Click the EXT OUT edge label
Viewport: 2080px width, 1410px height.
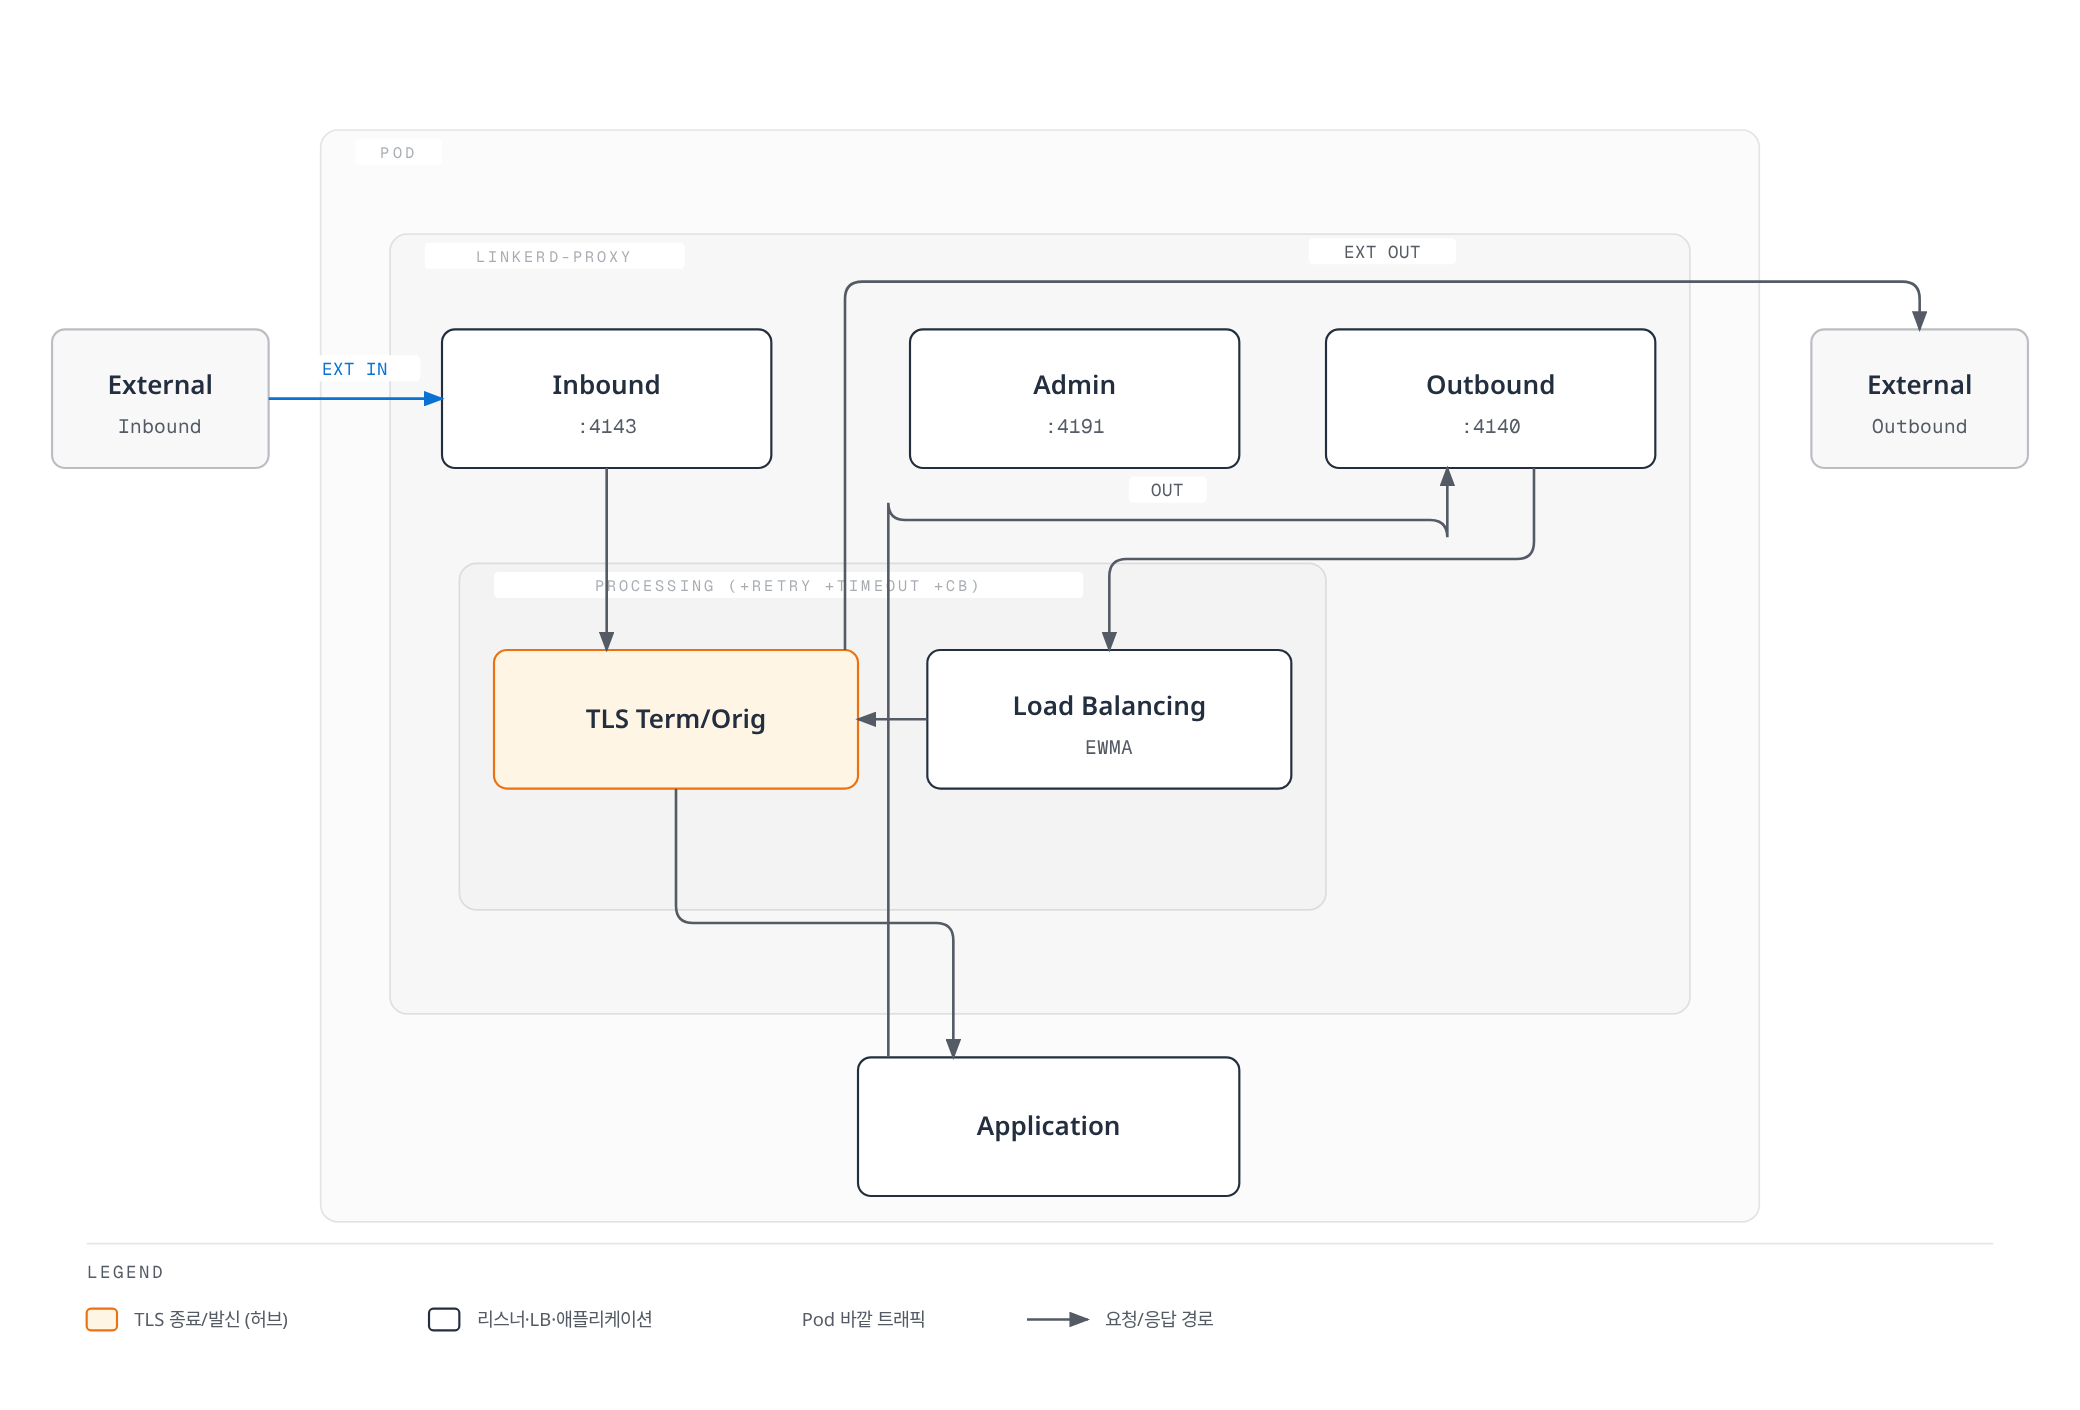pos(1382,252)
